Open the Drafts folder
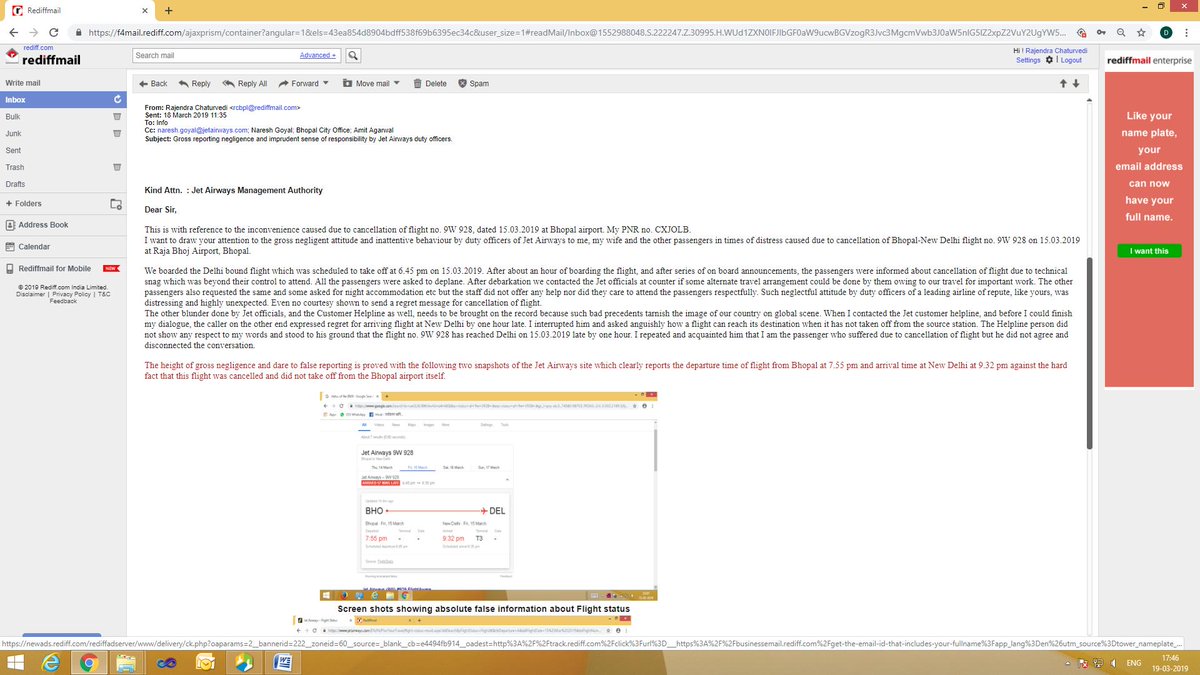This screenshot has height=675, width=1200. point(15,184)
